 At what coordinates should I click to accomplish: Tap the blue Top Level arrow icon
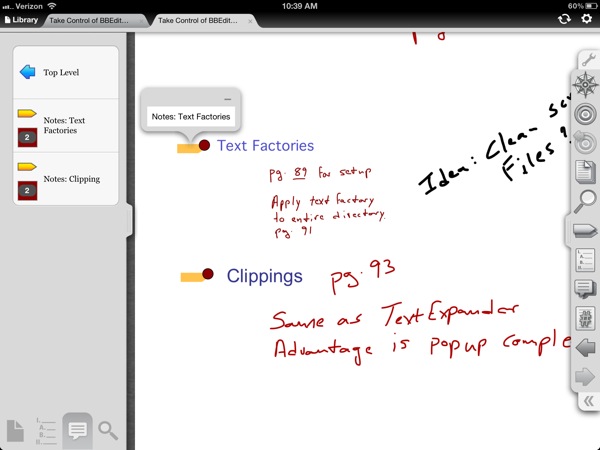pyautogui.click(x=28, y=72)
